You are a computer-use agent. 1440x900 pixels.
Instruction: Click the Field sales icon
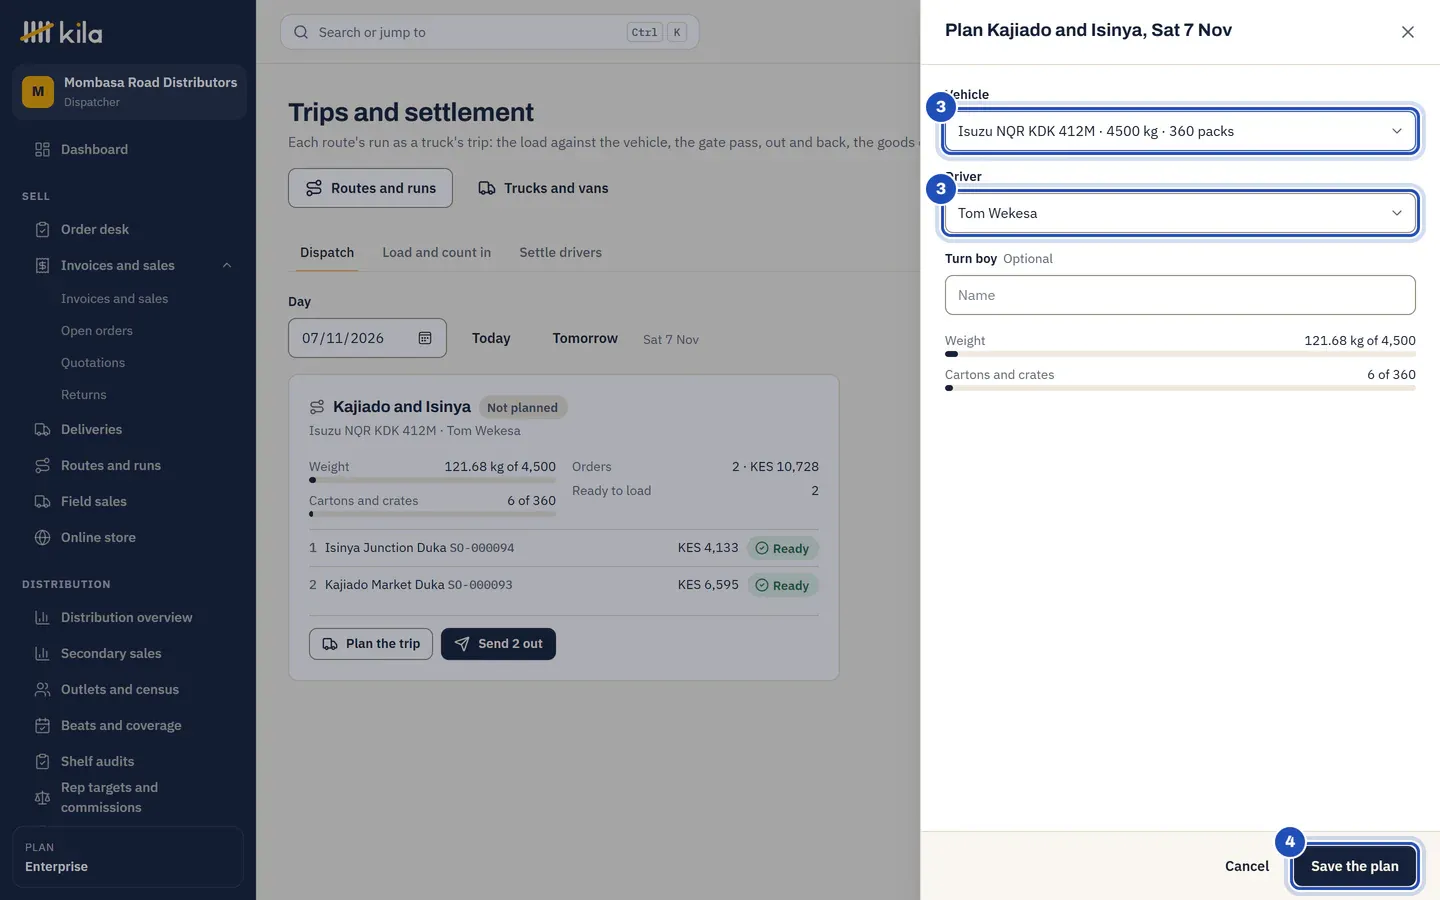point(42,502)
